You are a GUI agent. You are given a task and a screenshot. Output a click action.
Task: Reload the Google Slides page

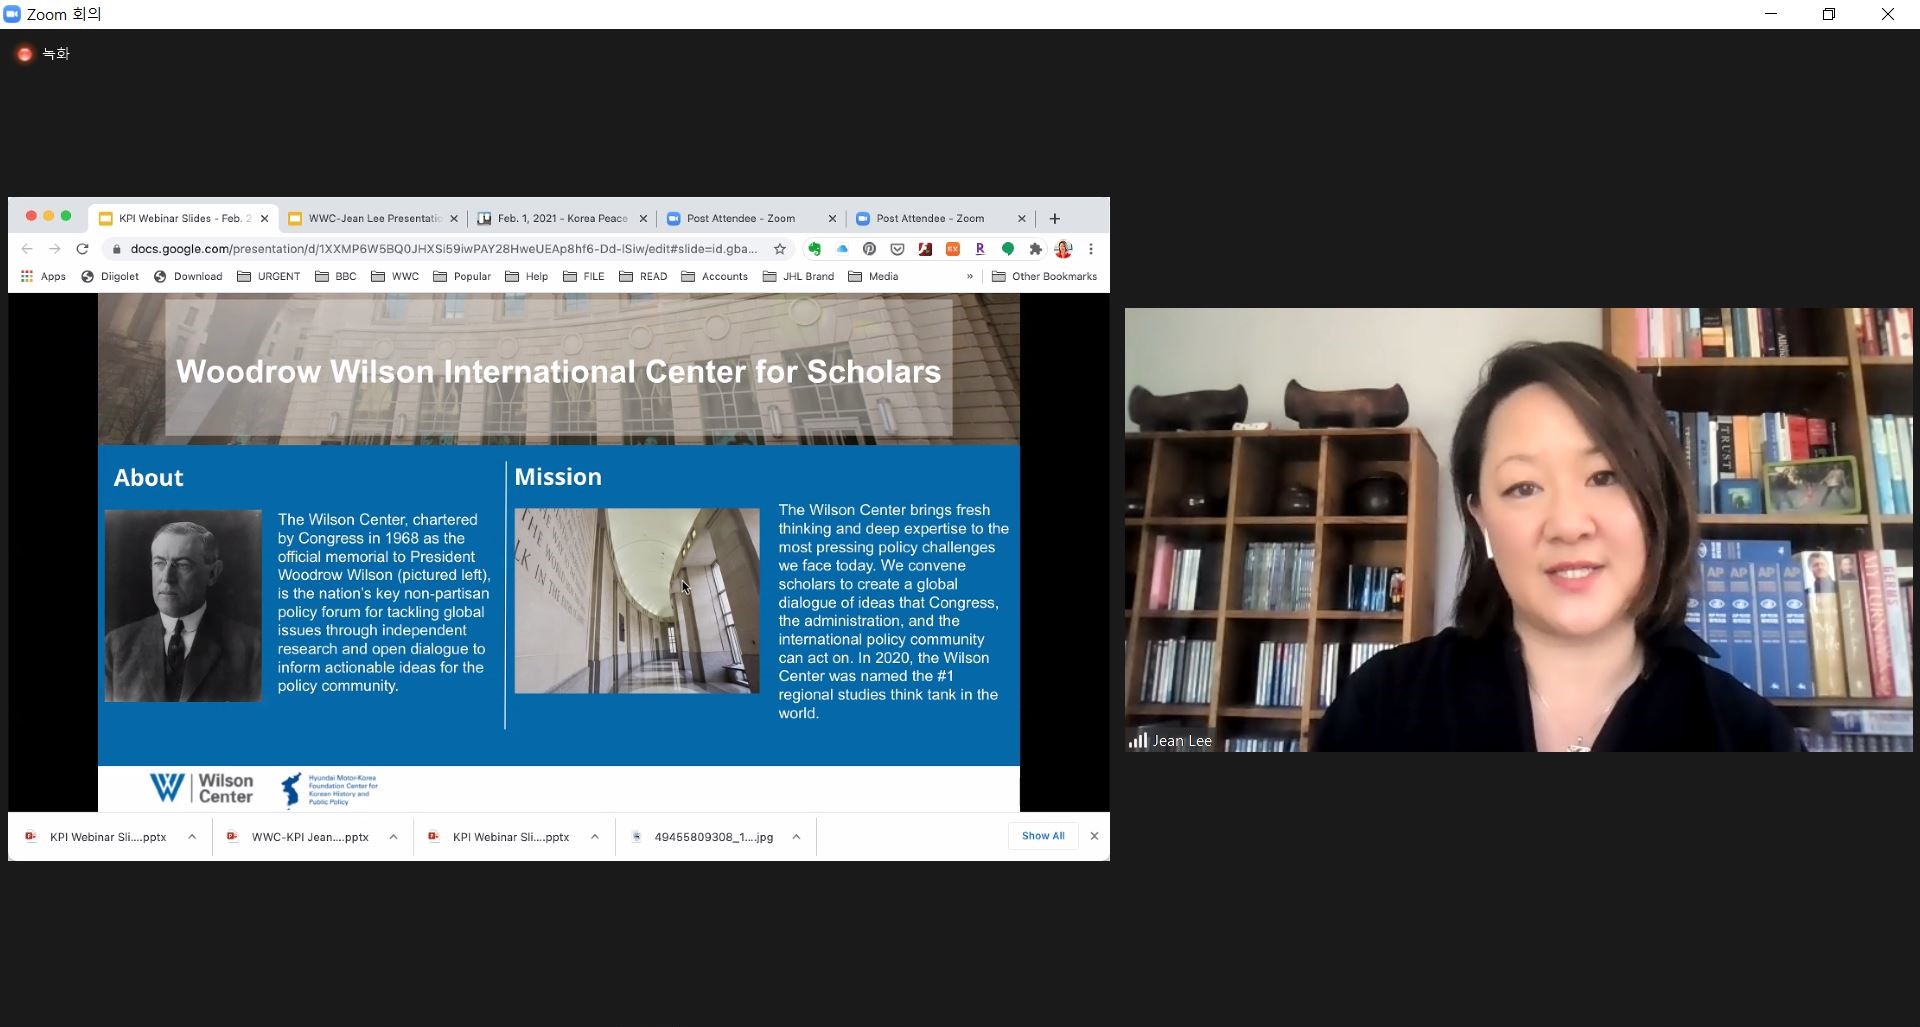click(x=83, y=249)
